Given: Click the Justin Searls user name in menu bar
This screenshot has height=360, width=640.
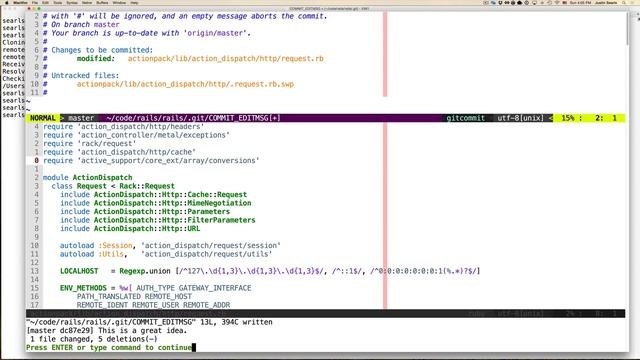Looking at the screenshot, I should pos(606,2).
